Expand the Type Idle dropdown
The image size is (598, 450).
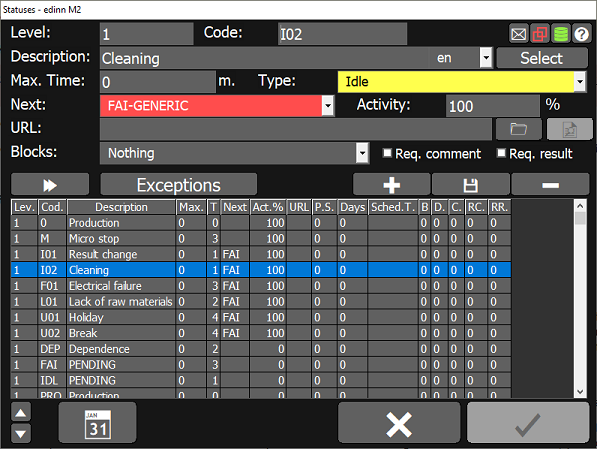pyautogui.click(x=580, y=82)
